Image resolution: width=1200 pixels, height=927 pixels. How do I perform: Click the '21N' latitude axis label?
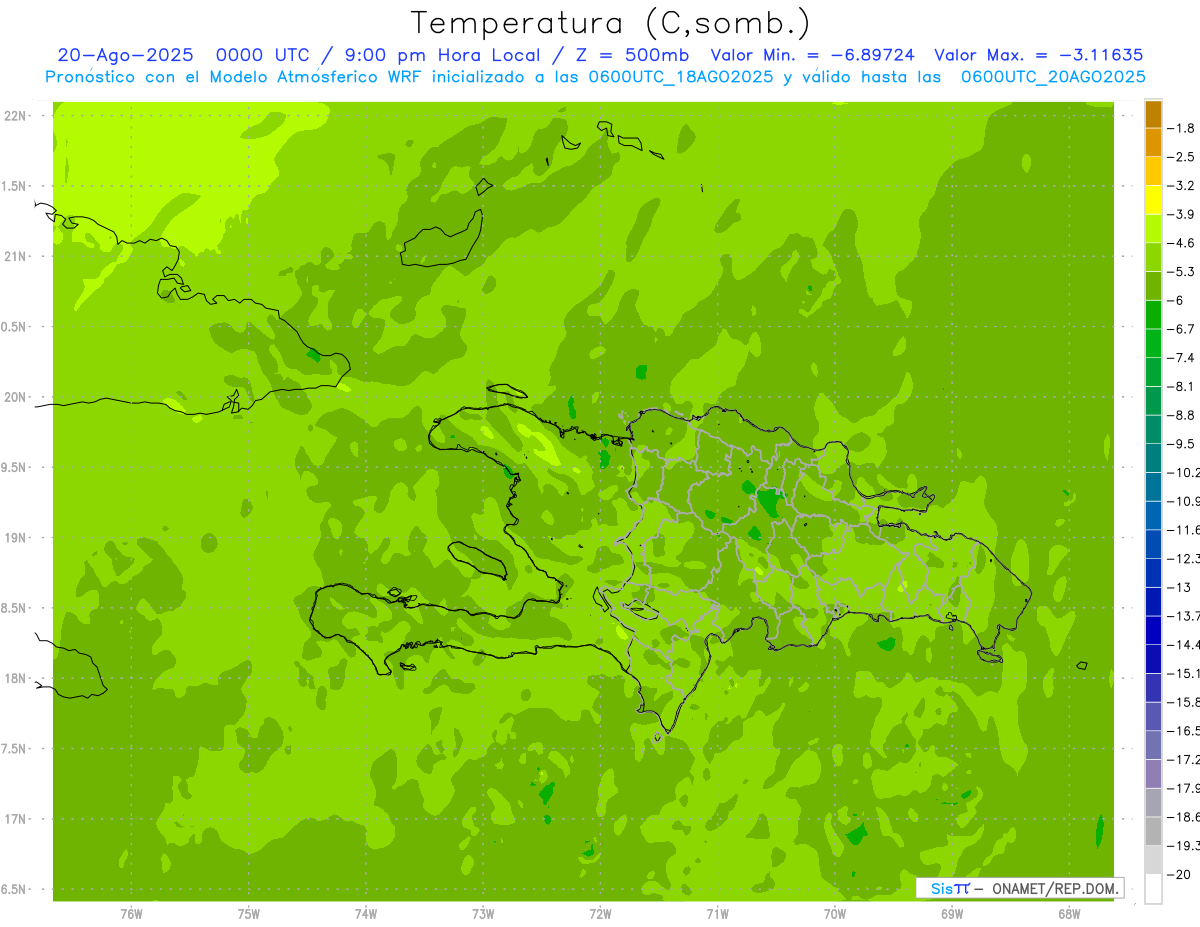[15, 256]
